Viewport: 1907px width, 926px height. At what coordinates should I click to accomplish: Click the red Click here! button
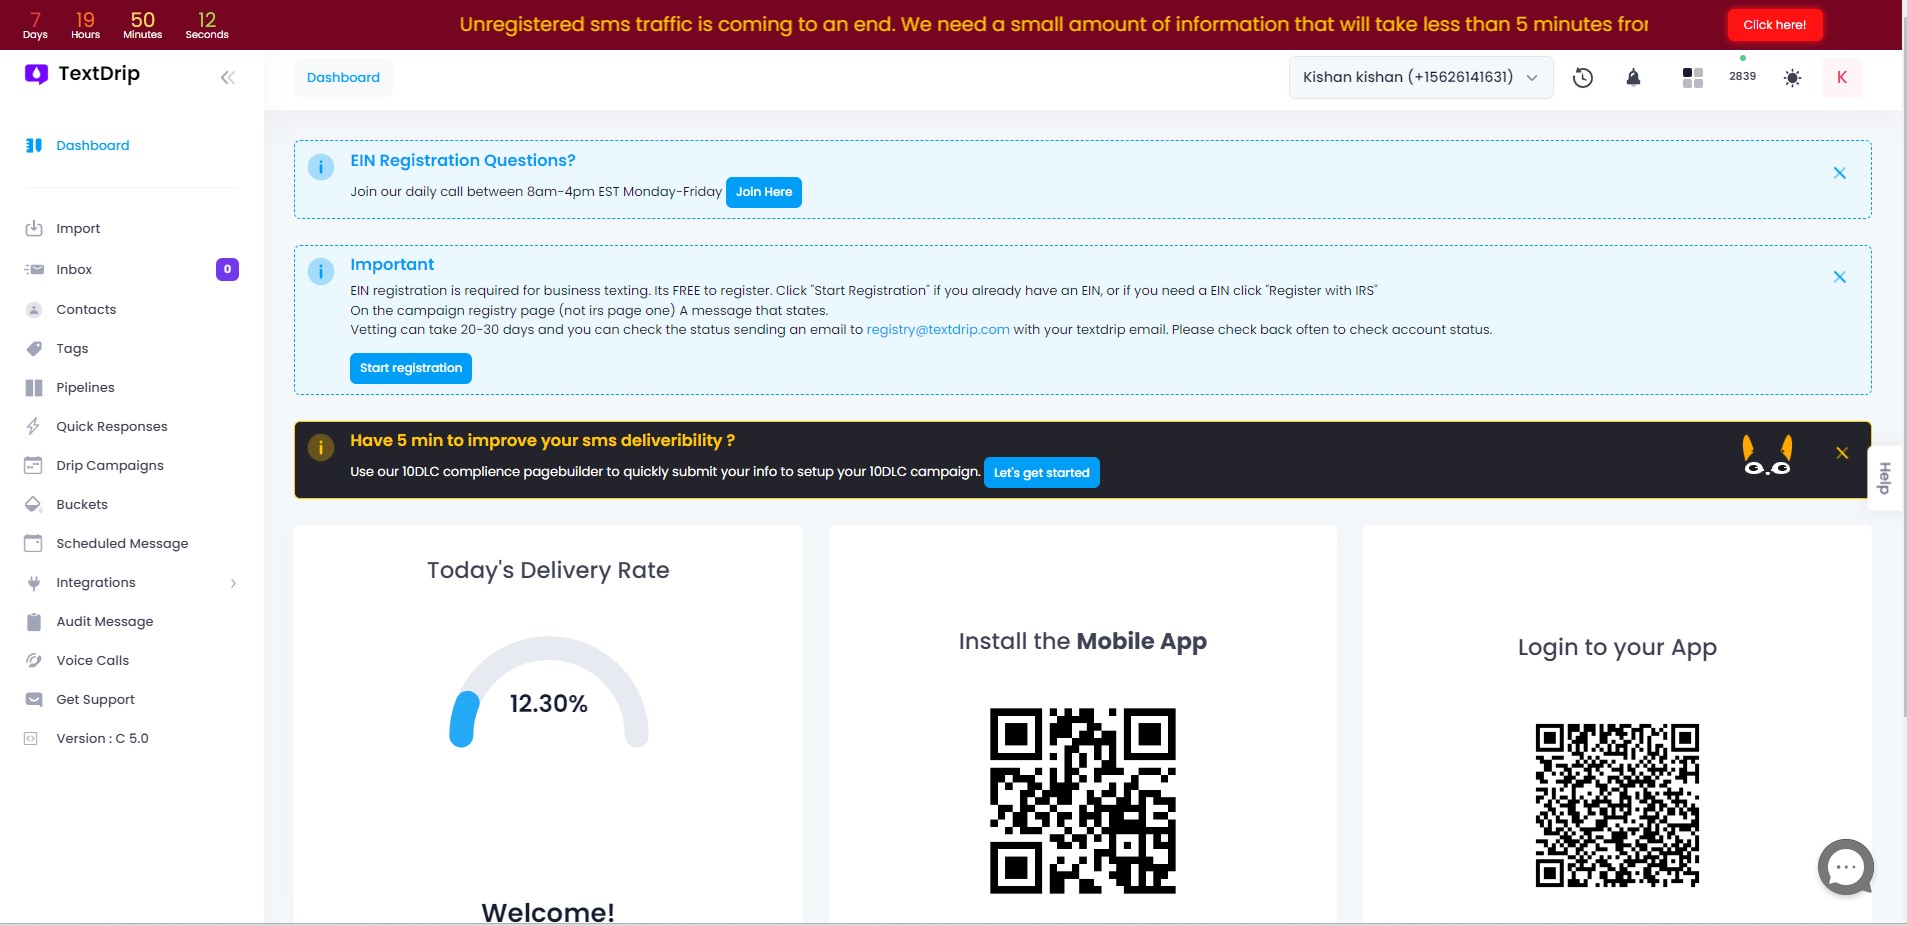1774,25
